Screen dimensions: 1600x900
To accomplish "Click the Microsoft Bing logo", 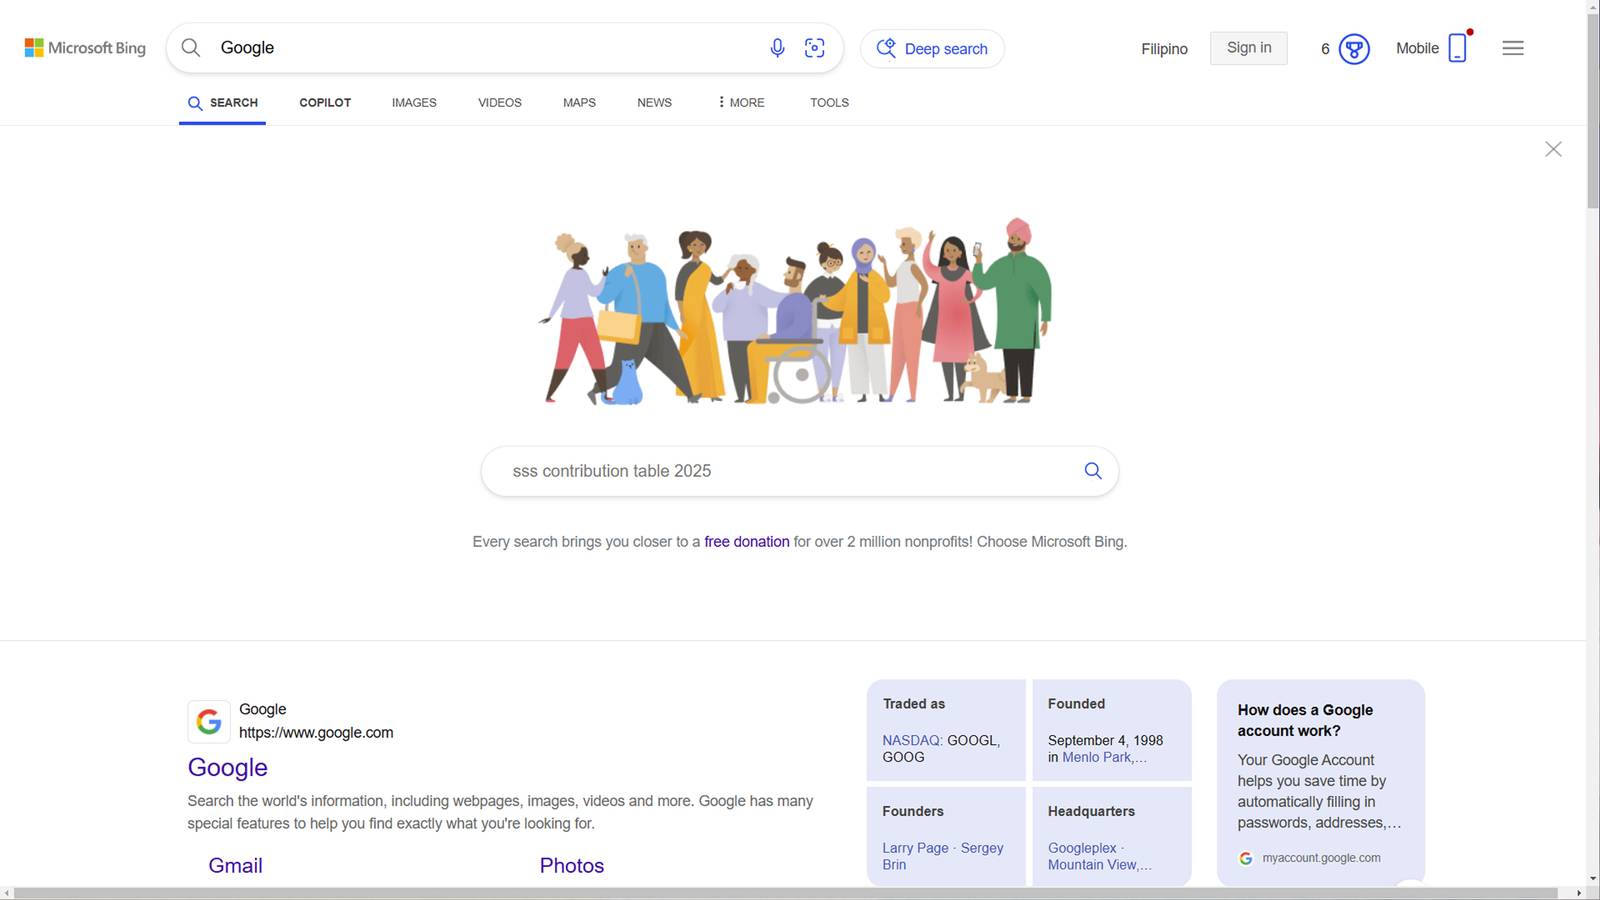I will [84, 47].
